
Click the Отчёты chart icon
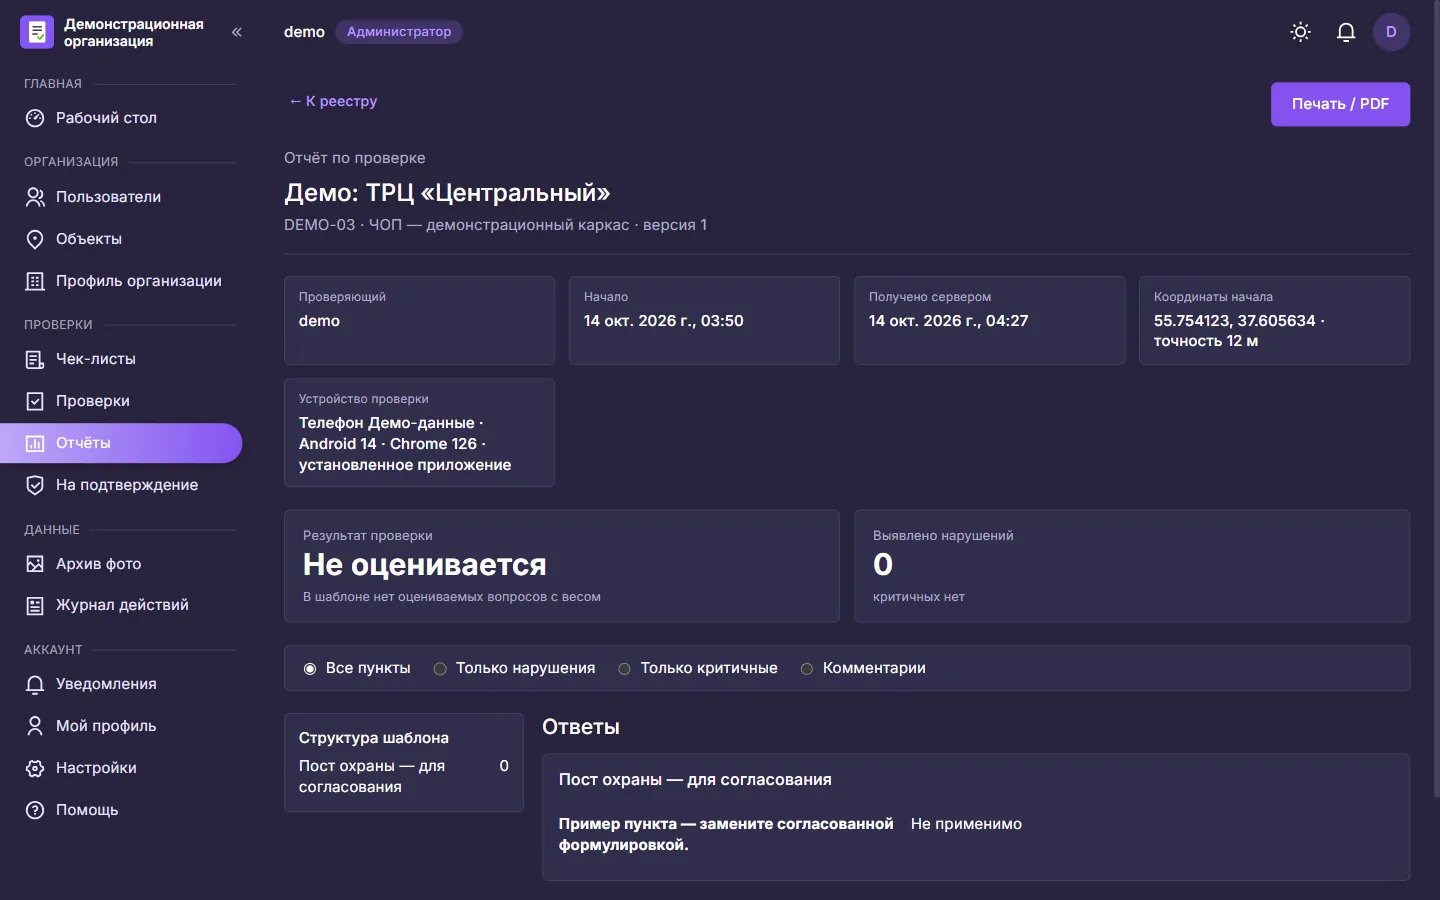(35, 443)
